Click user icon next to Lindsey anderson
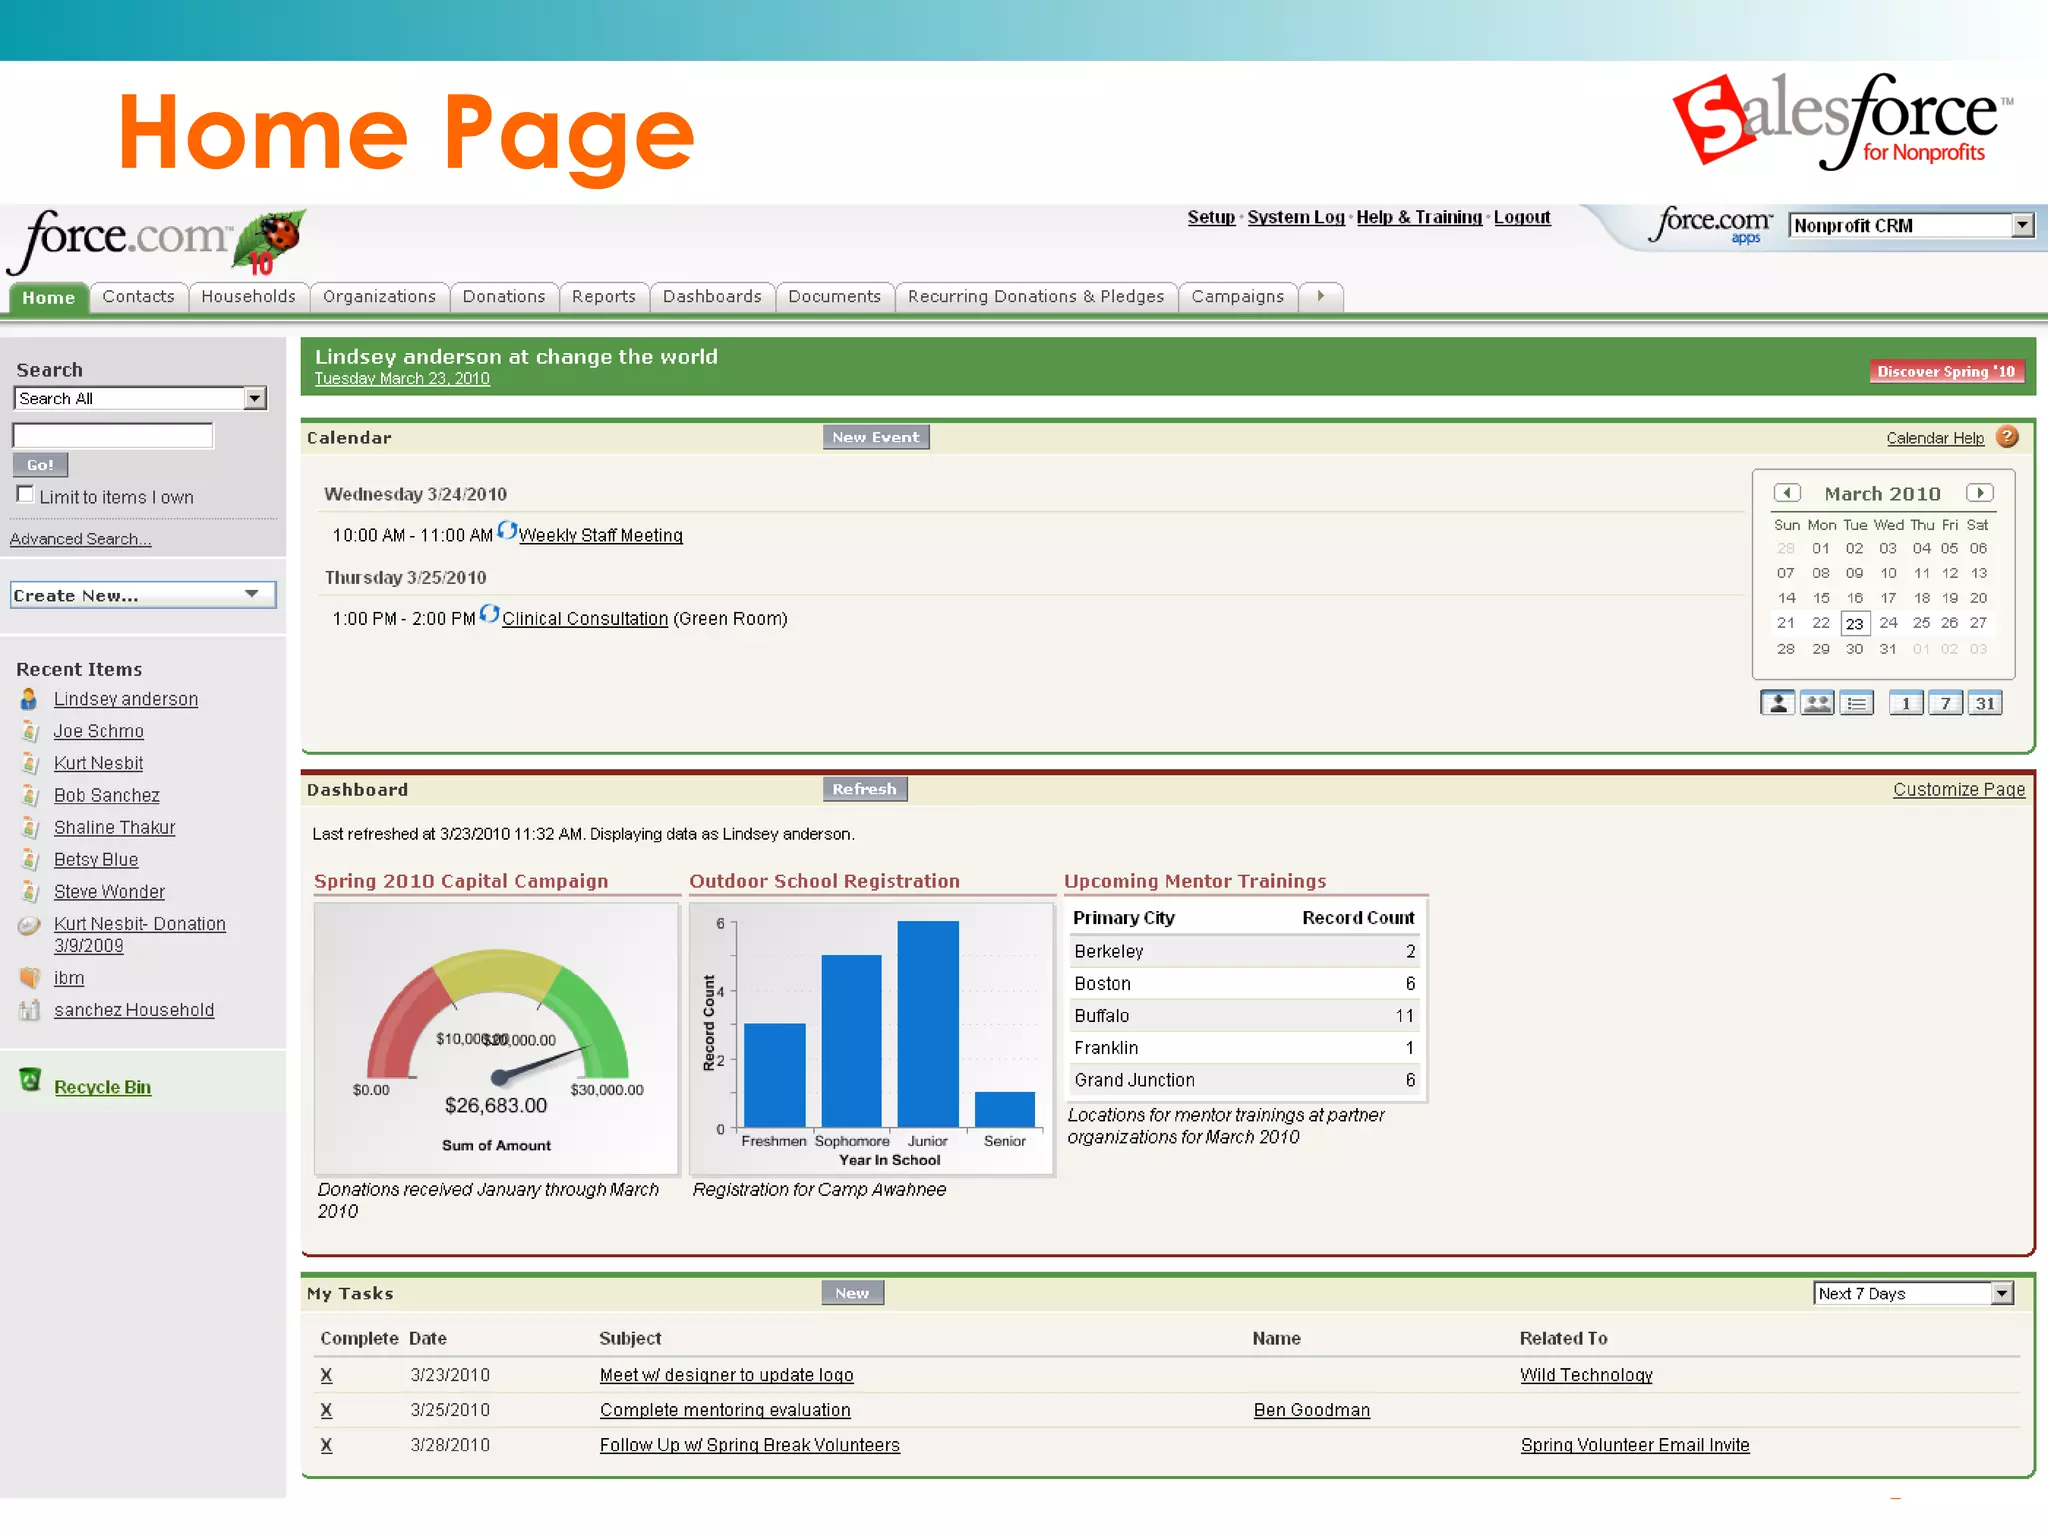This screenshot has width=2048, height=1536. [29, 698]
